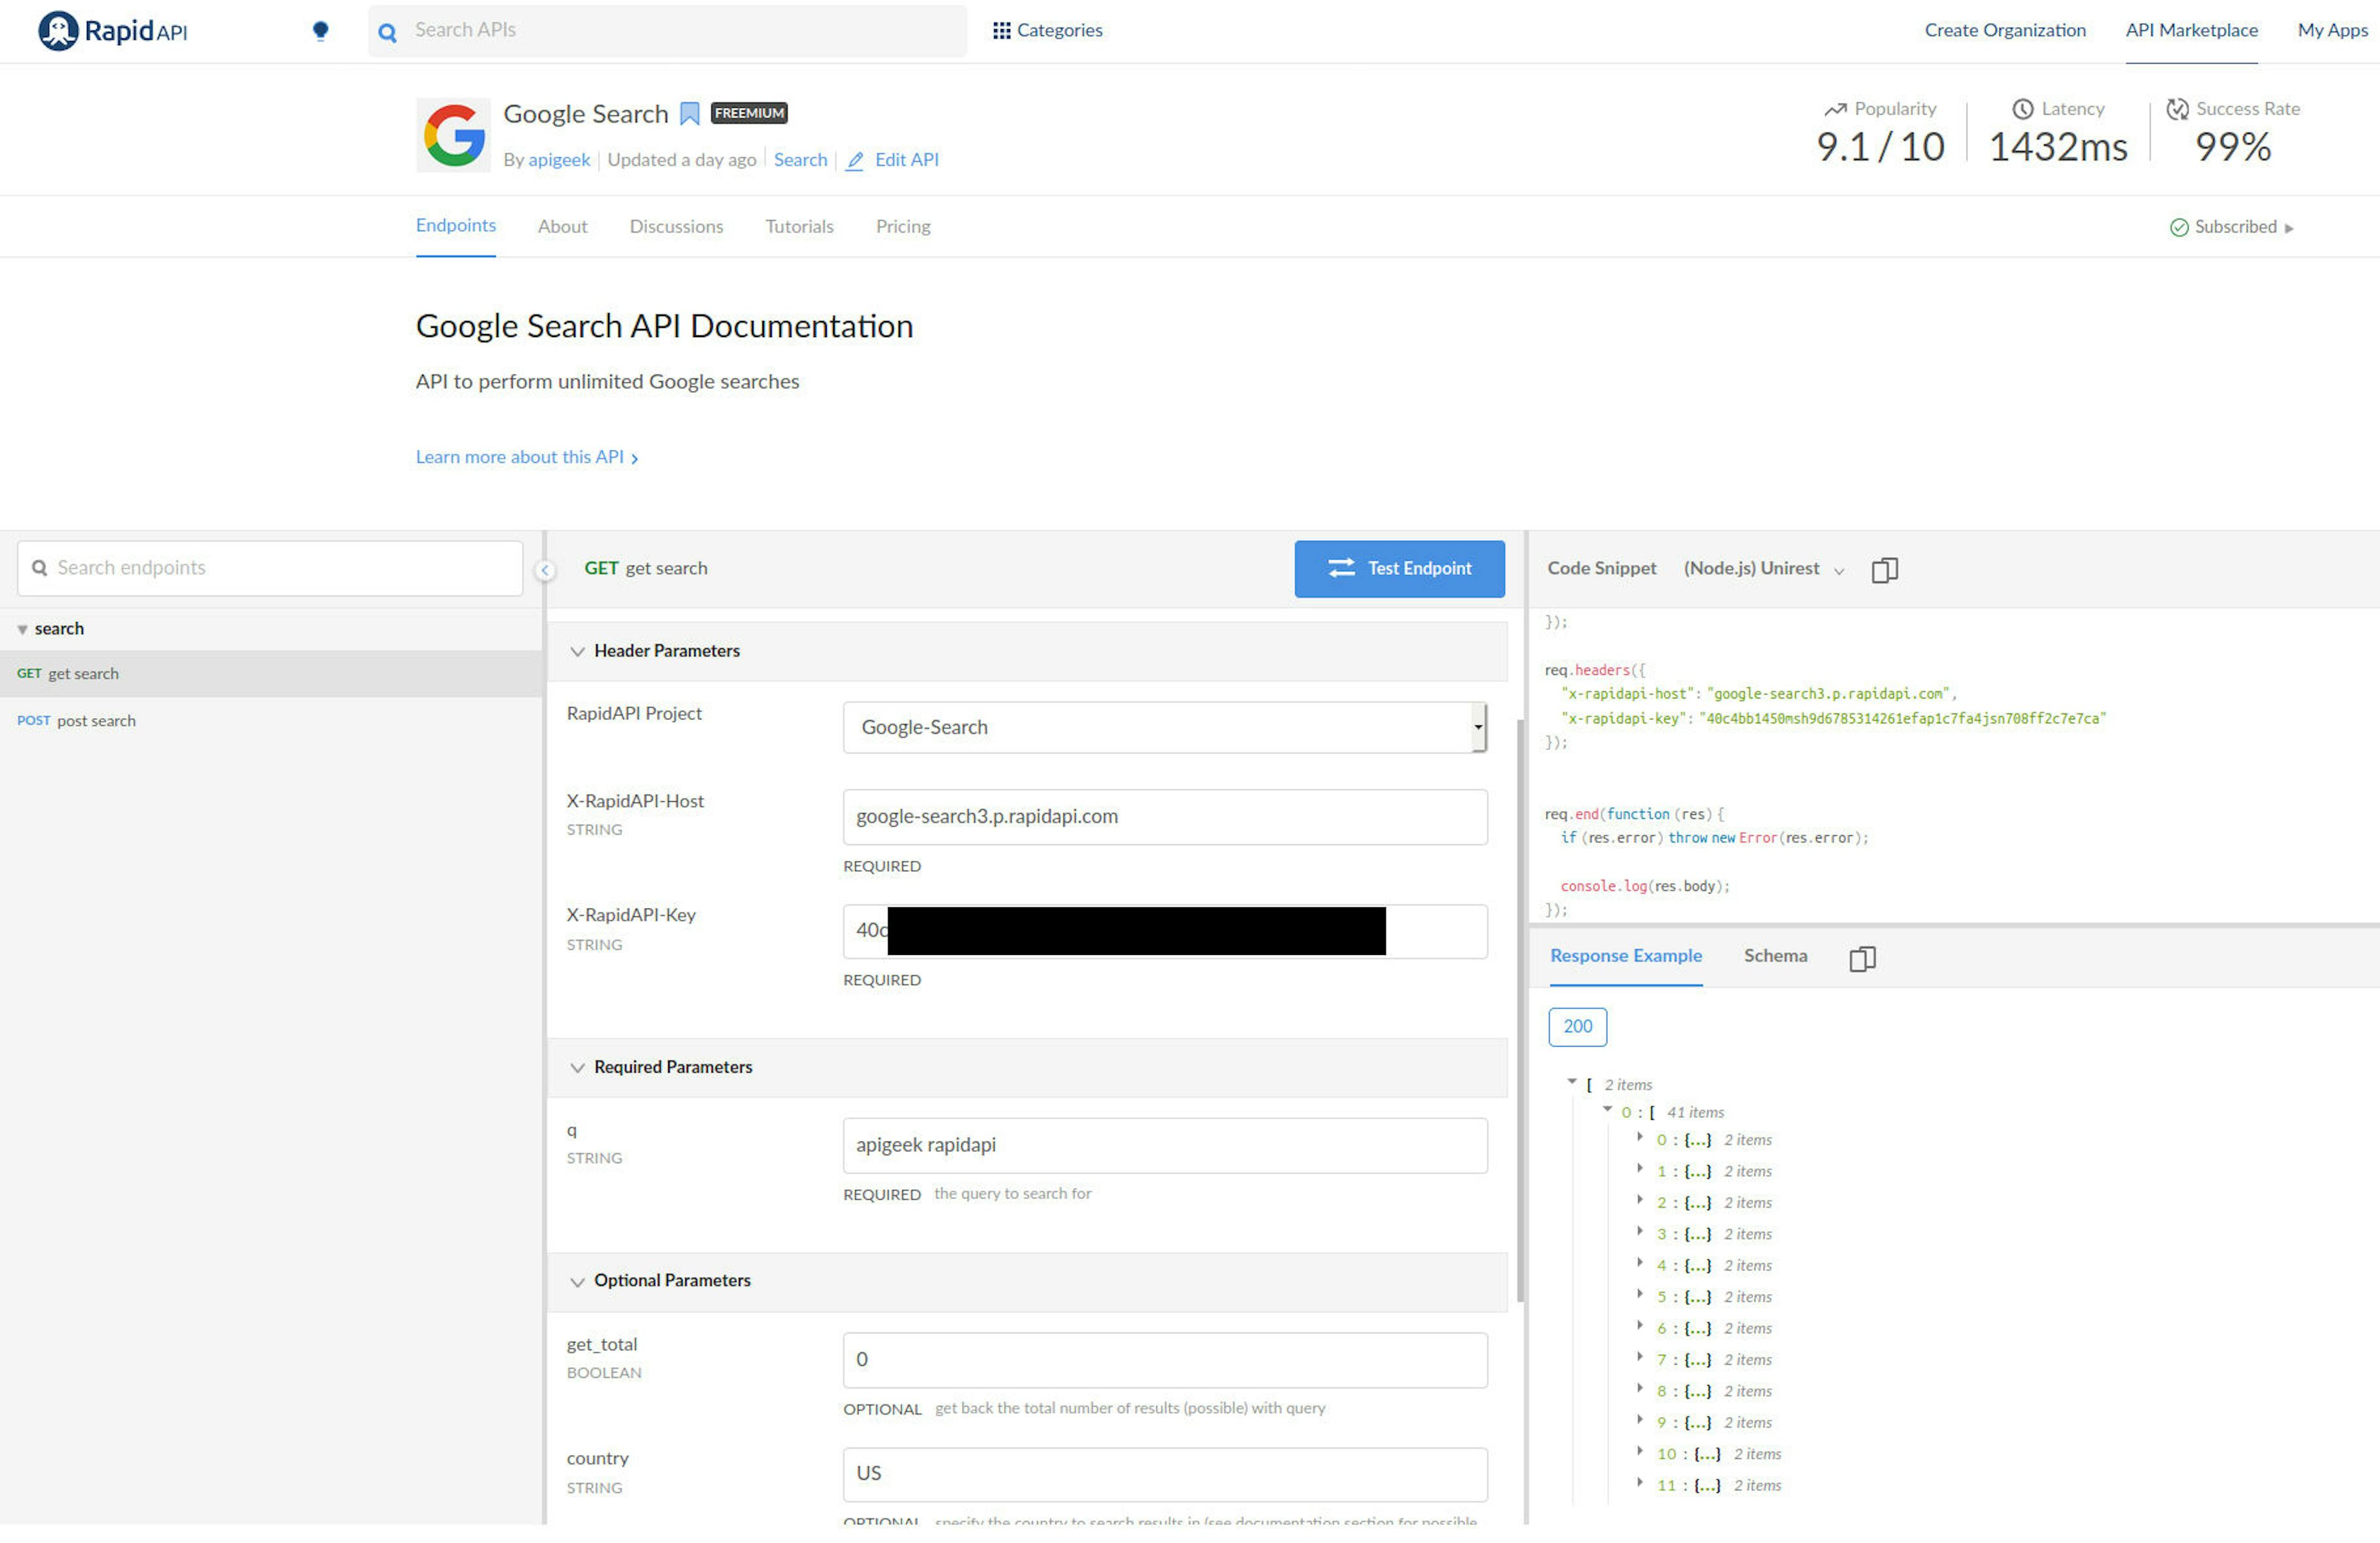Click the X-RapidAPI-Host input
This screenshot has width=2380, height=1543.
tap(1165, 817)
